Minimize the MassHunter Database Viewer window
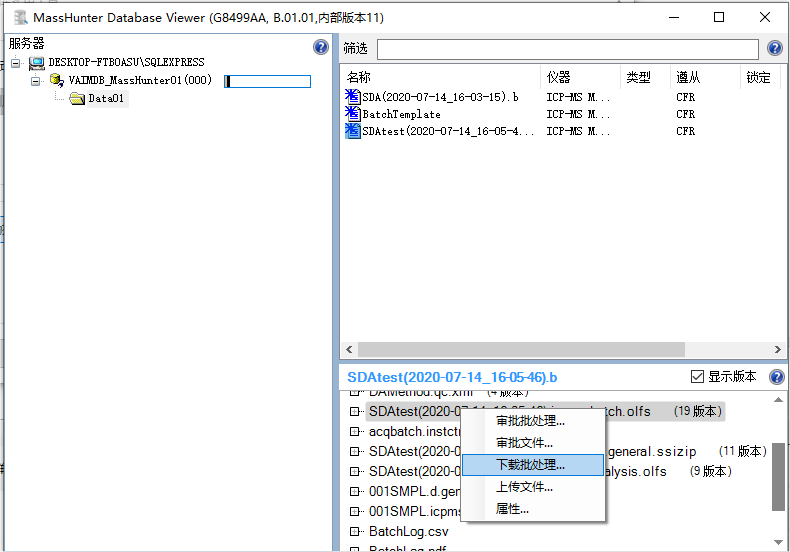 click(x=674, y=17)
